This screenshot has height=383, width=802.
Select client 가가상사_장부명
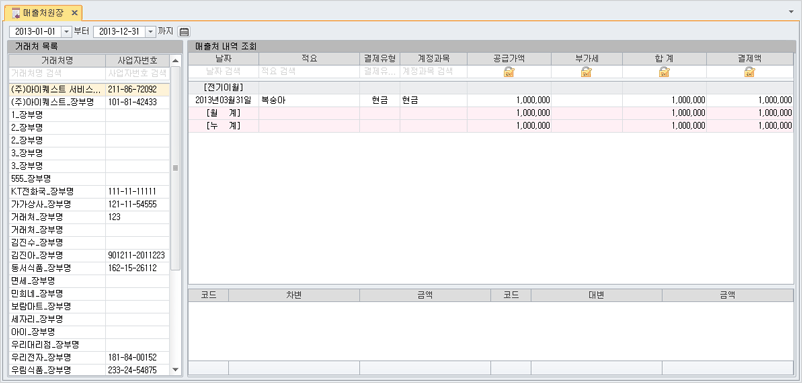click(x=89, y=205)
